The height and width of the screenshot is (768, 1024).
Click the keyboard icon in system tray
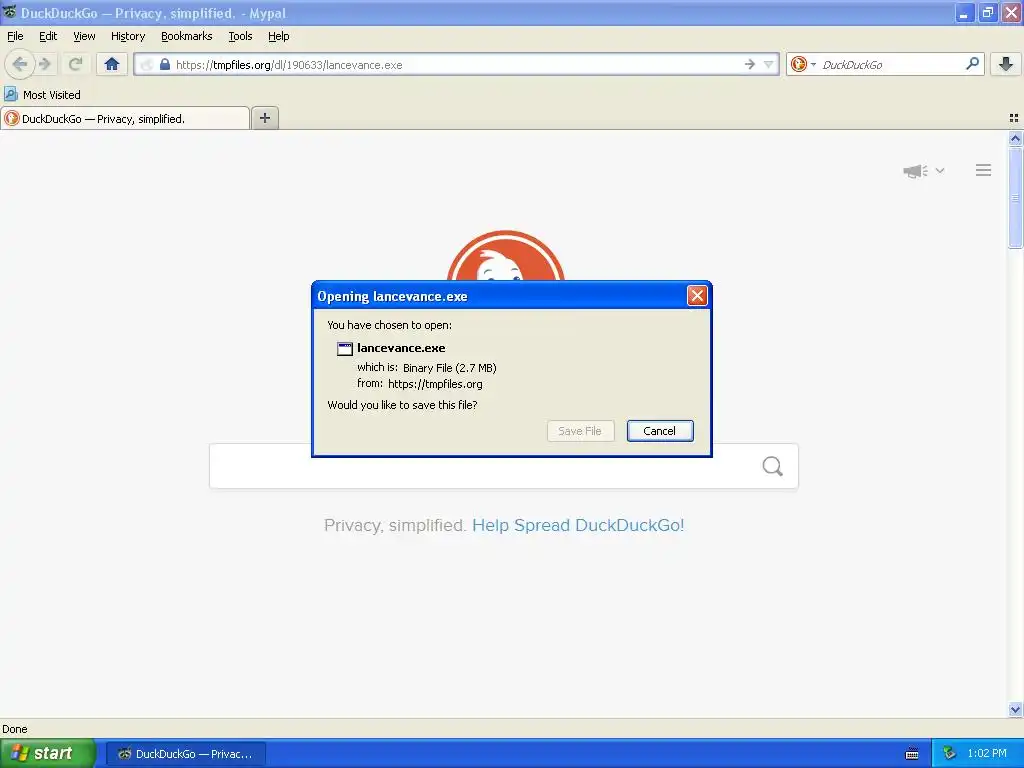tap(912, 754)
